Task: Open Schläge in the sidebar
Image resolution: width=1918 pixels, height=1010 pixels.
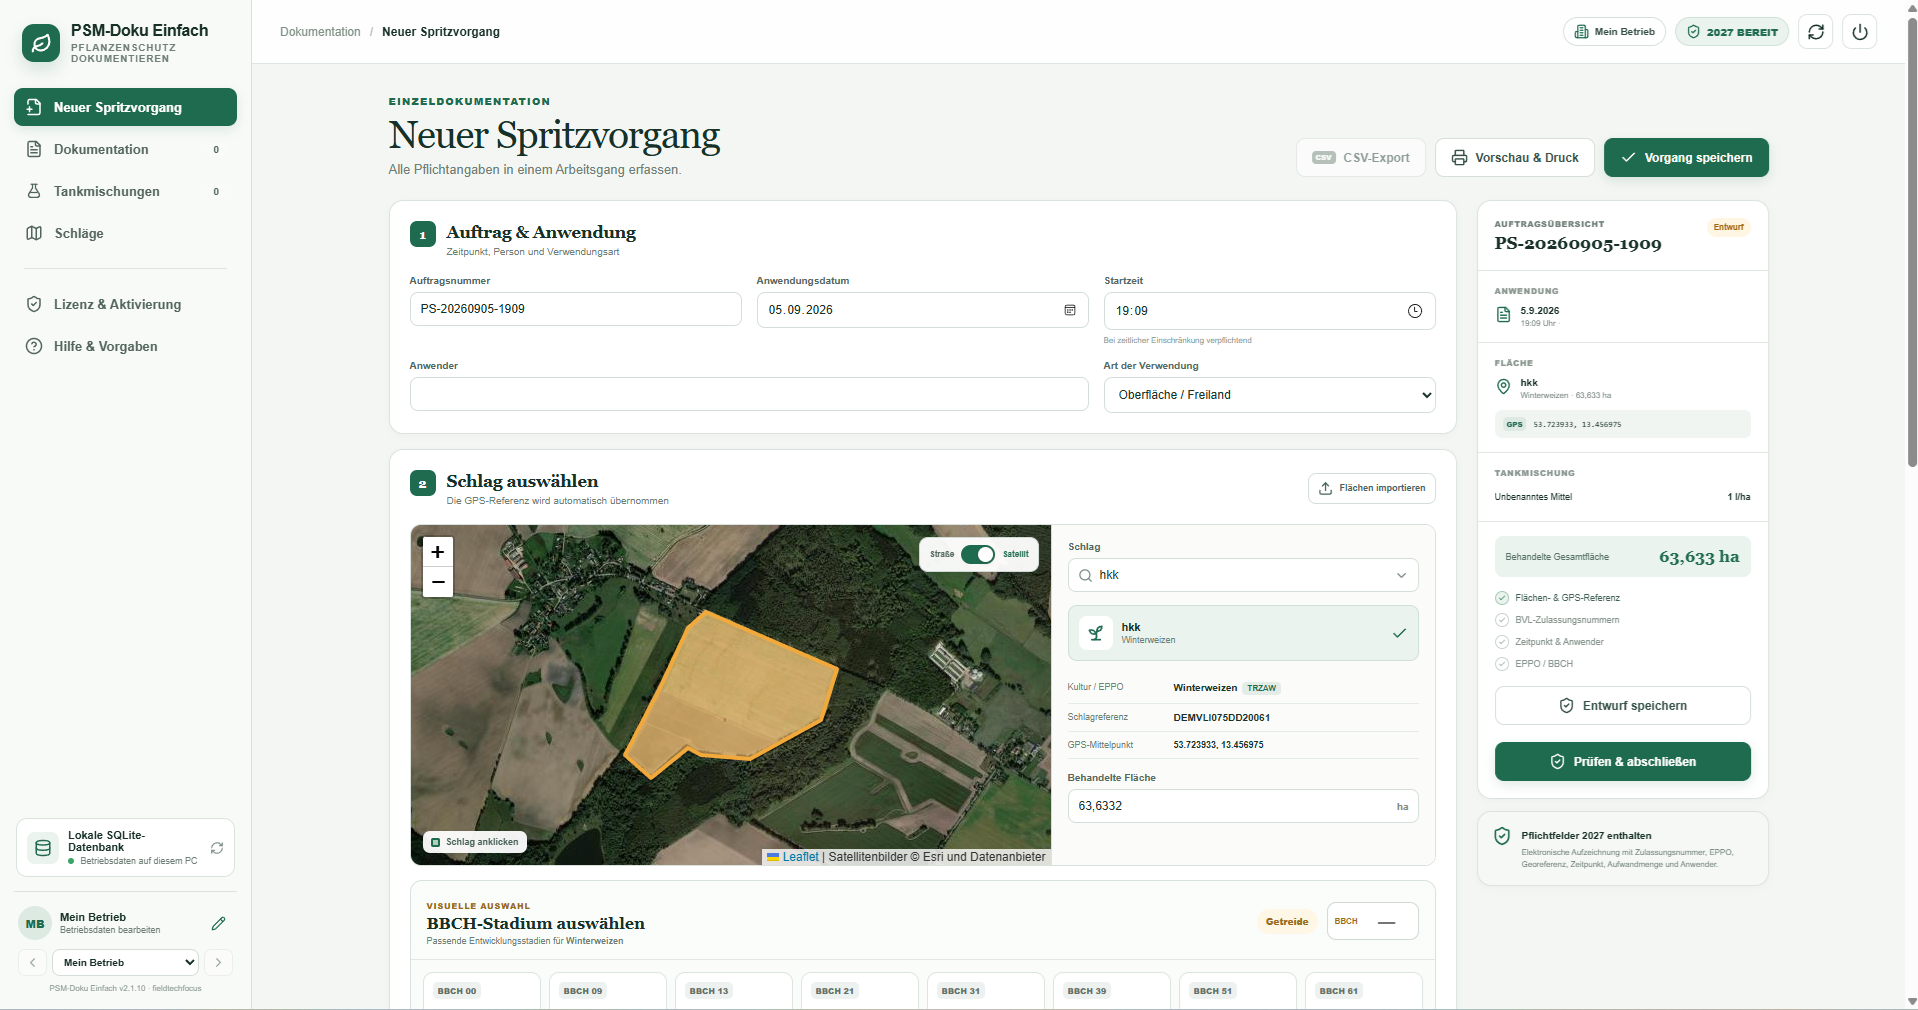Action: 125,233
